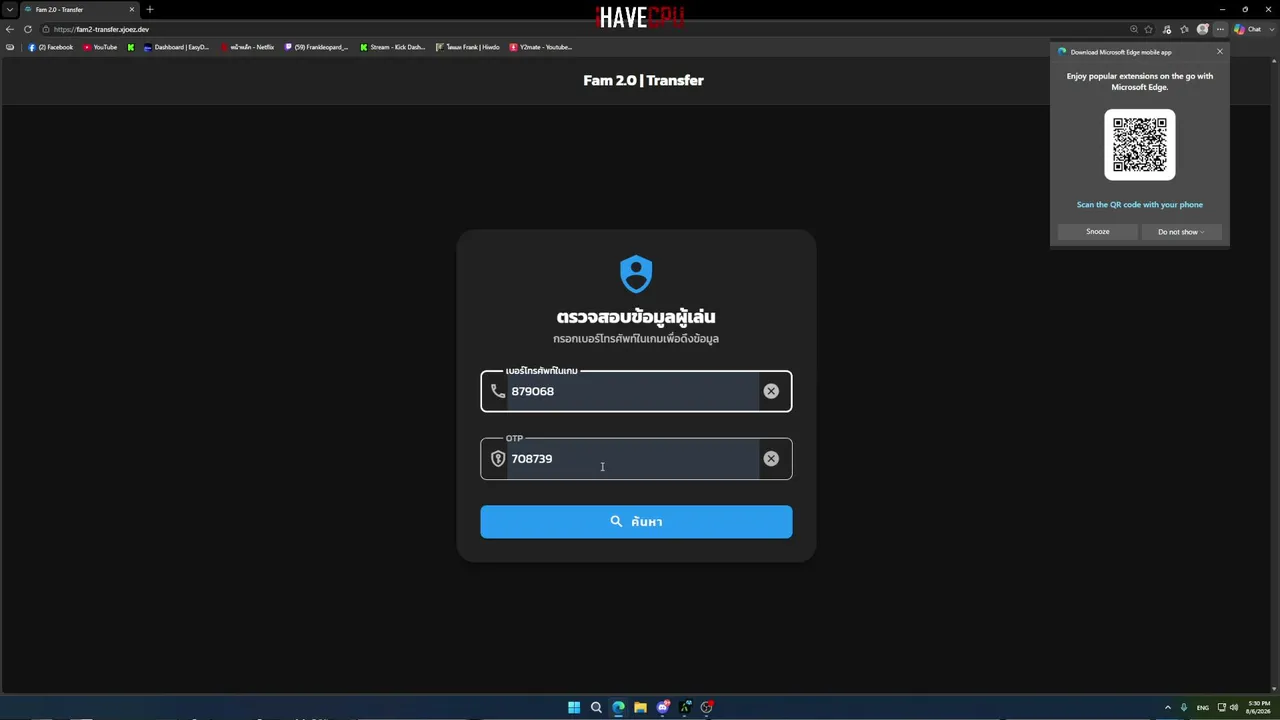Click the ตรวจสอบข้อมูลผู้เล่น heading
The image size is (1280, 720).
(x=636, y=316)
